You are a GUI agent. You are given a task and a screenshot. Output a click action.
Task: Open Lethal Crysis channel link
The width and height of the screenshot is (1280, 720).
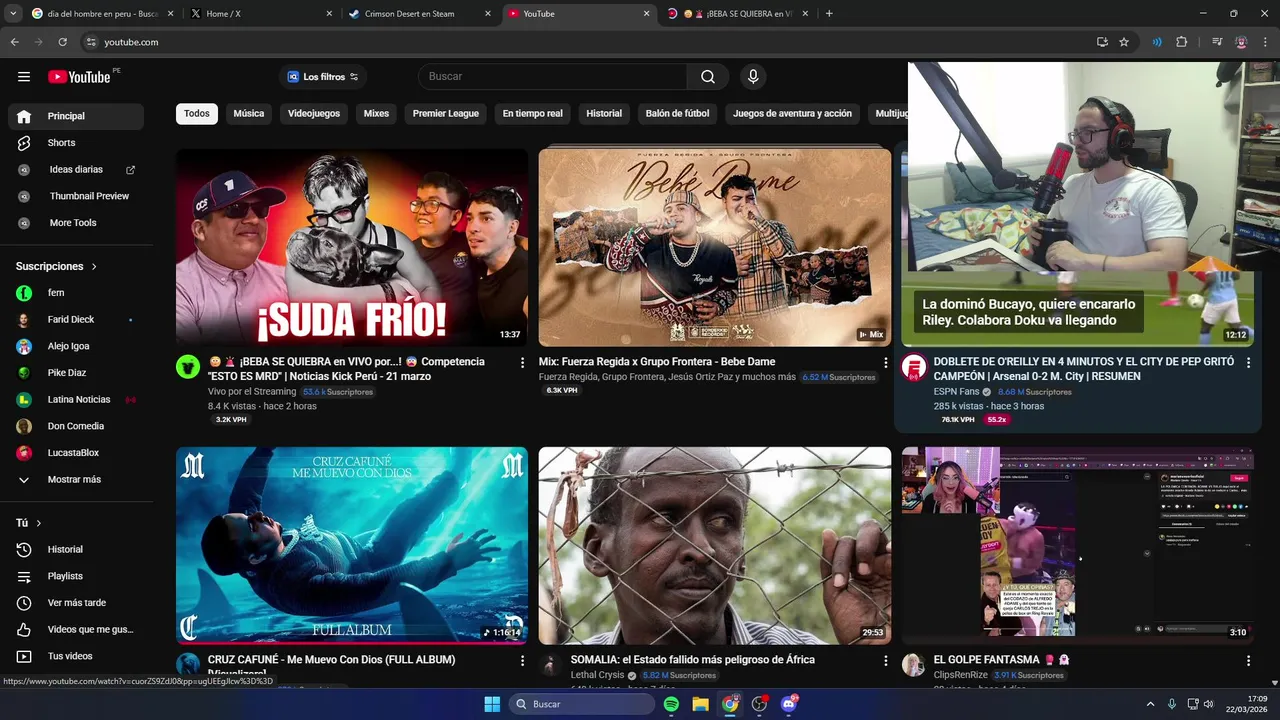point(597,675)
